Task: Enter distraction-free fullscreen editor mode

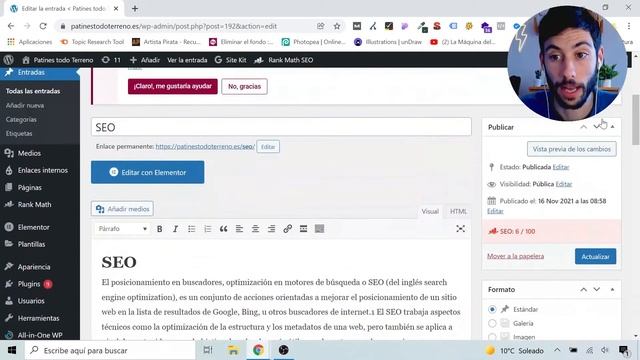Action: coord(460,229)
